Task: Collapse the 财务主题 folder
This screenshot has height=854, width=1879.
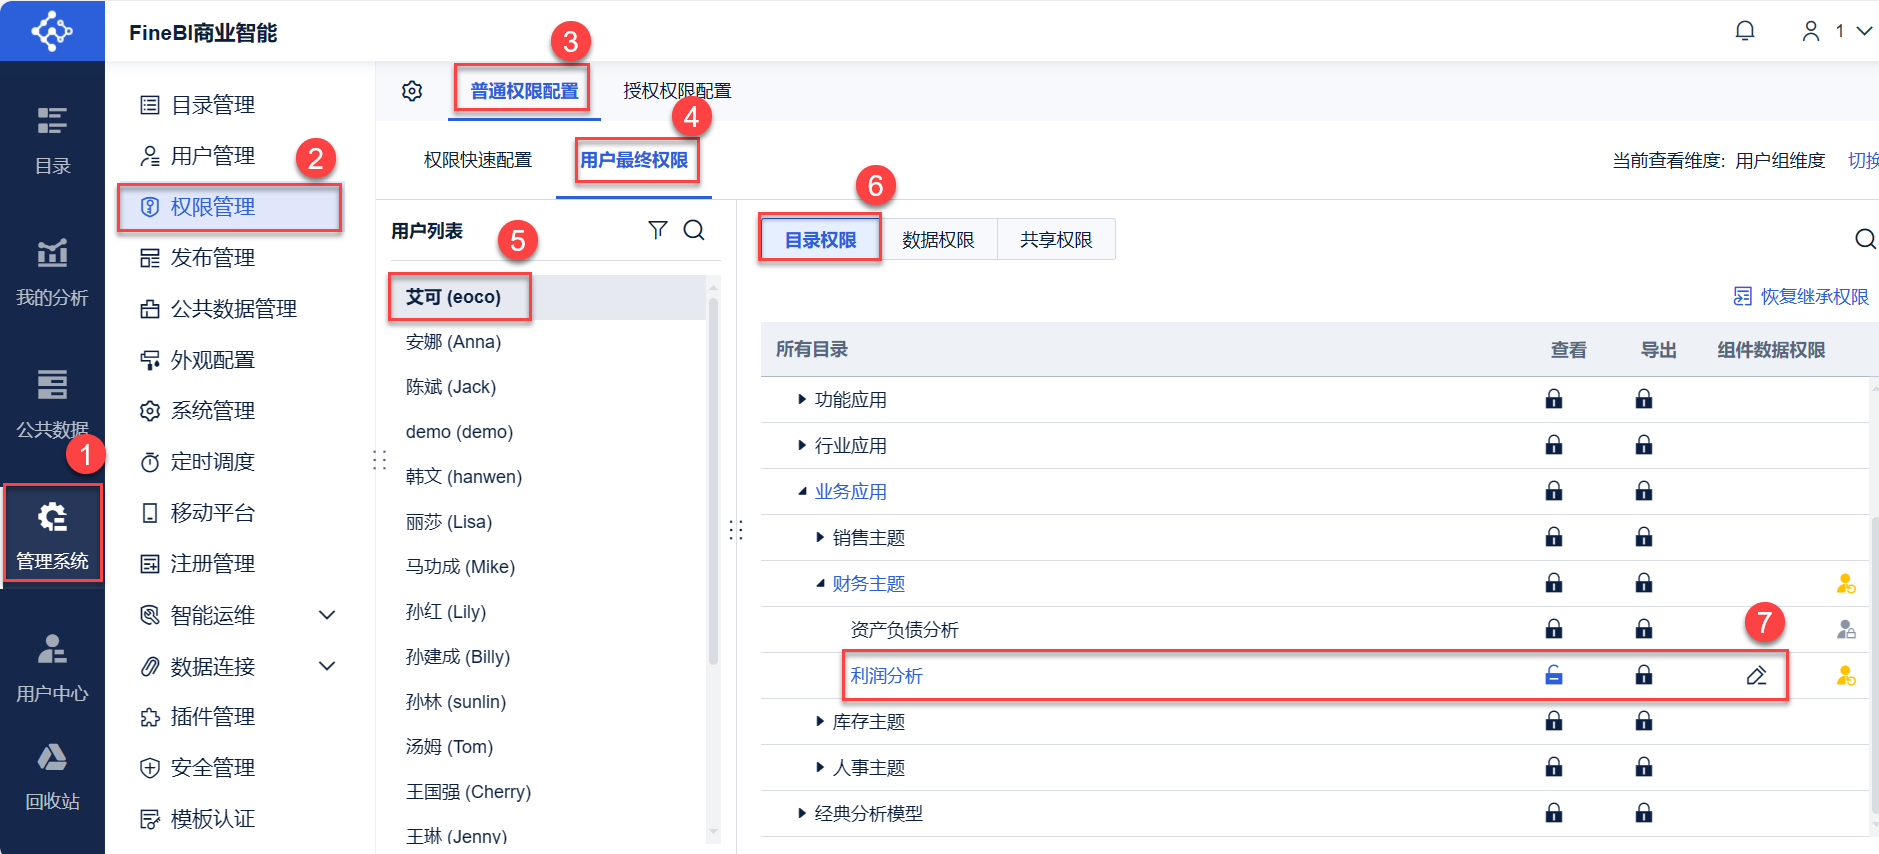Action: click(x=820, y=583)
